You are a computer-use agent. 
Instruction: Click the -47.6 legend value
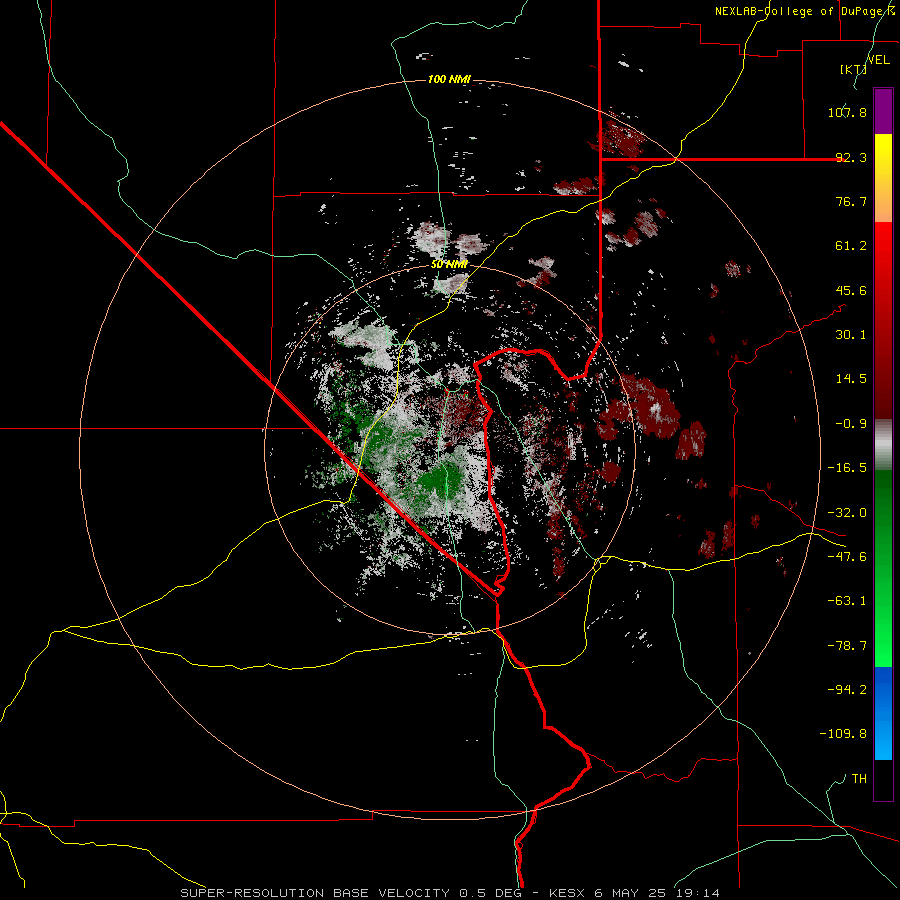pyautogui.click(x=847, y=557)
